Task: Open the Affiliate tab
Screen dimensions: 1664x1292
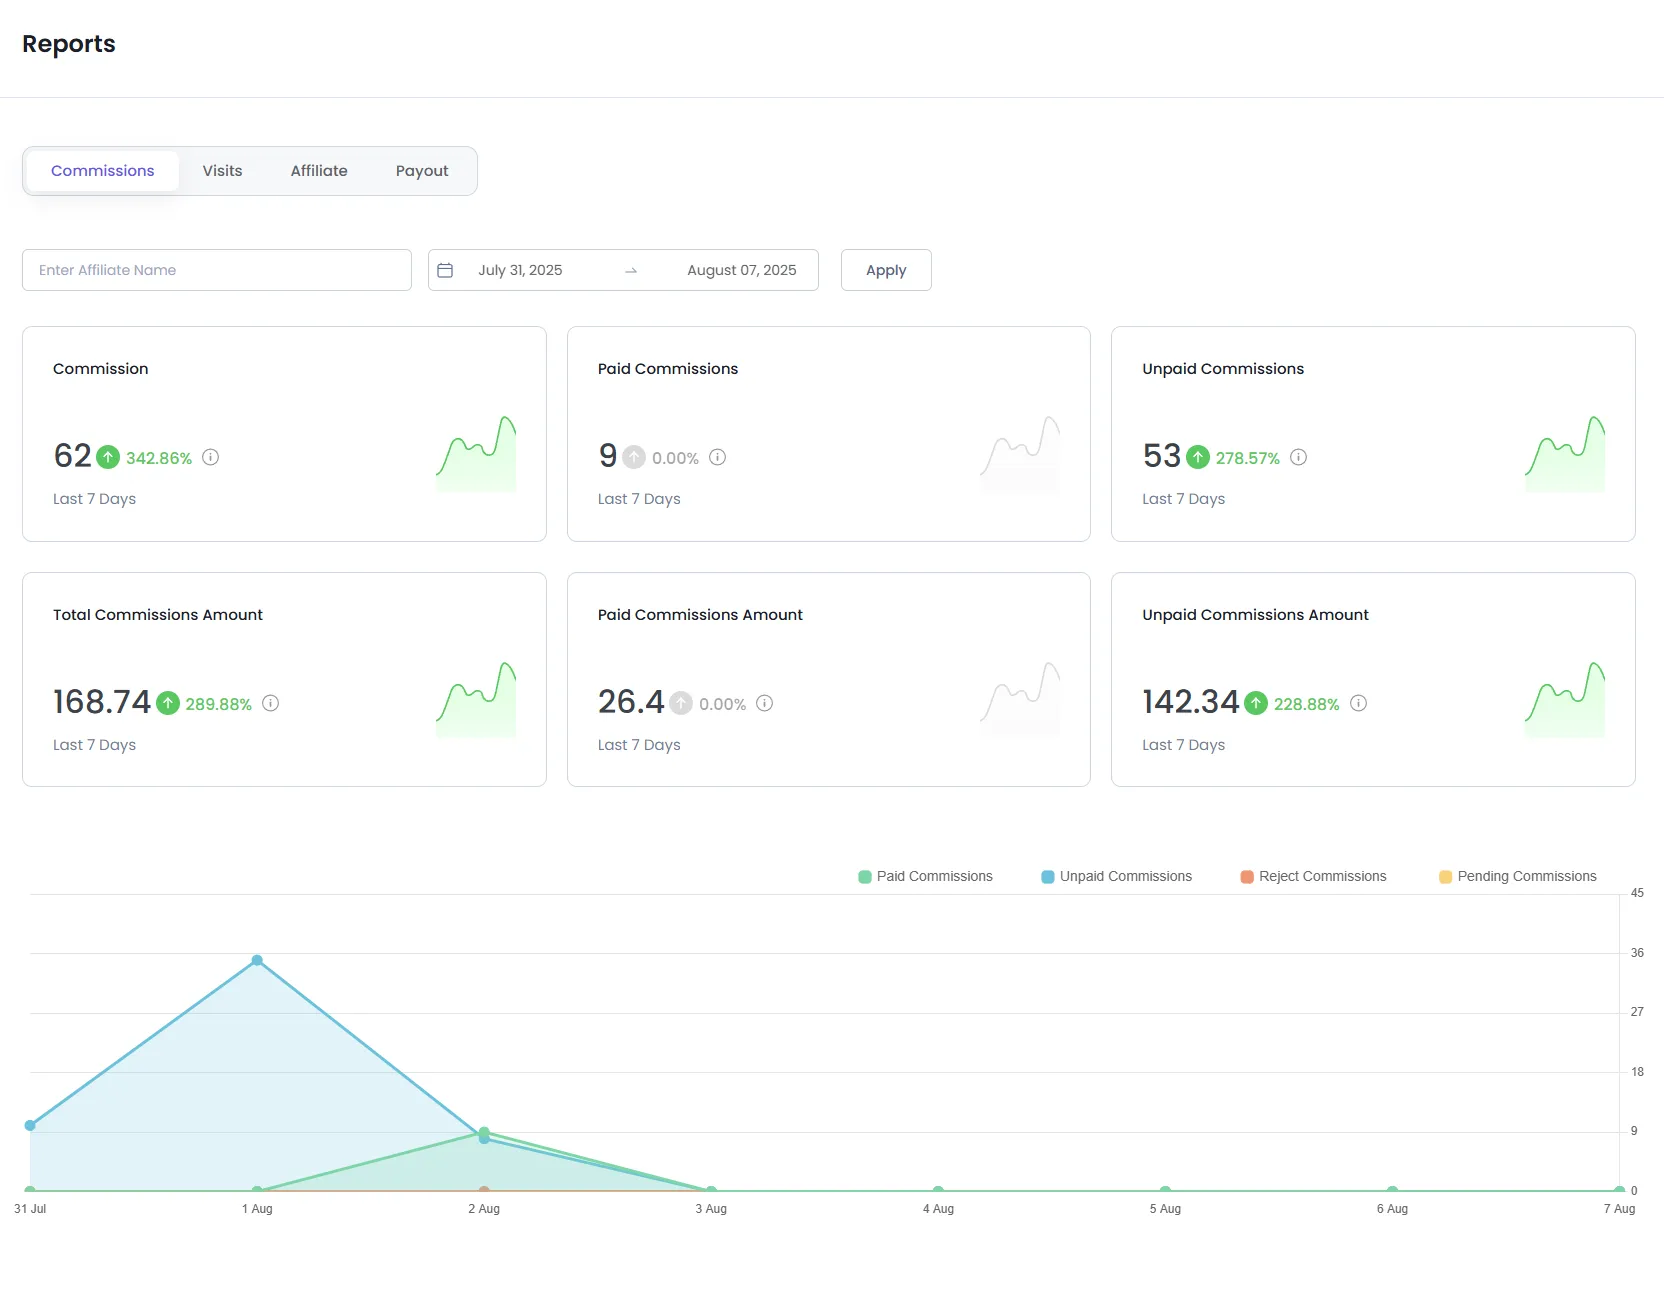Action: click(319, 171)
